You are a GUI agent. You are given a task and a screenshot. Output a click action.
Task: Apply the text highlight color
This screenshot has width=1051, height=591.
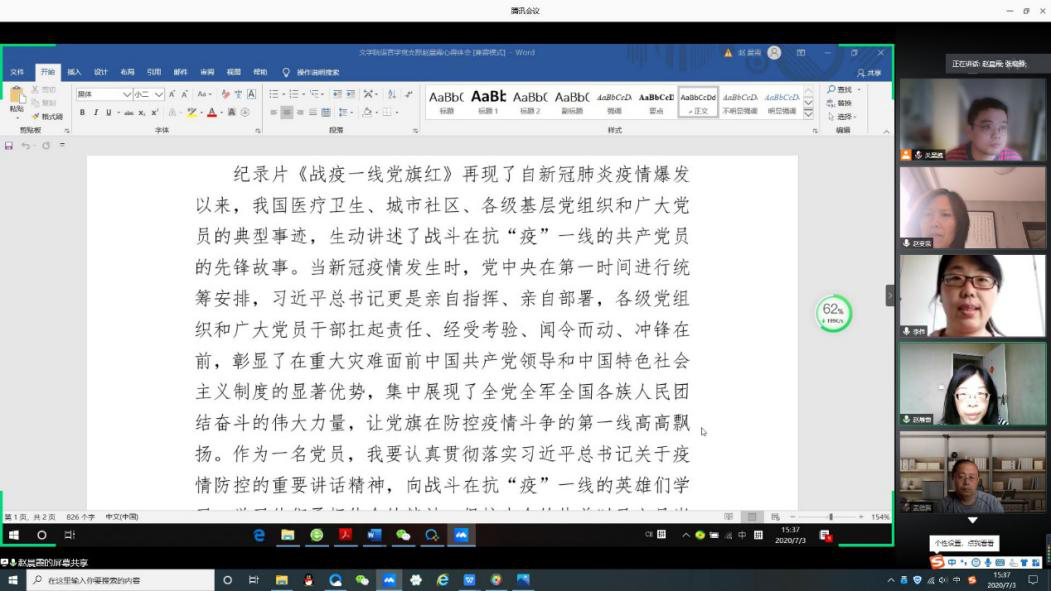pyautogui.click(x=193, y=112)
